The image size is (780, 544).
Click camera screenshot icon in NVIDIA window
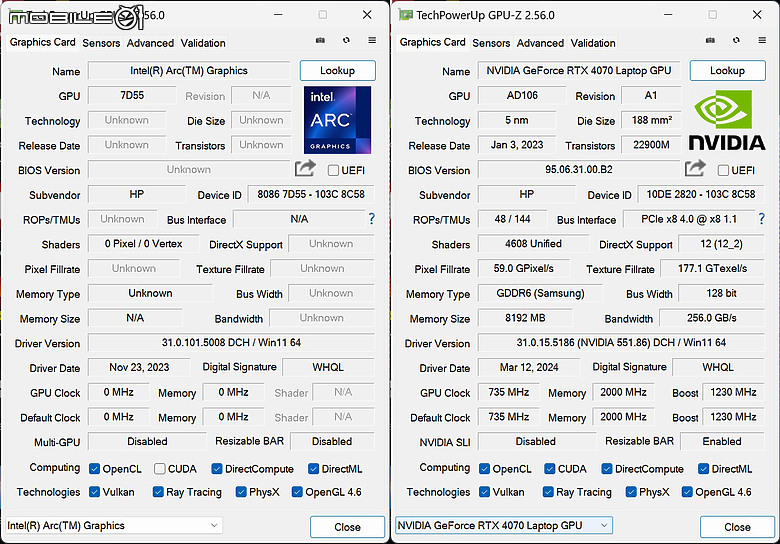click(710, 40)
